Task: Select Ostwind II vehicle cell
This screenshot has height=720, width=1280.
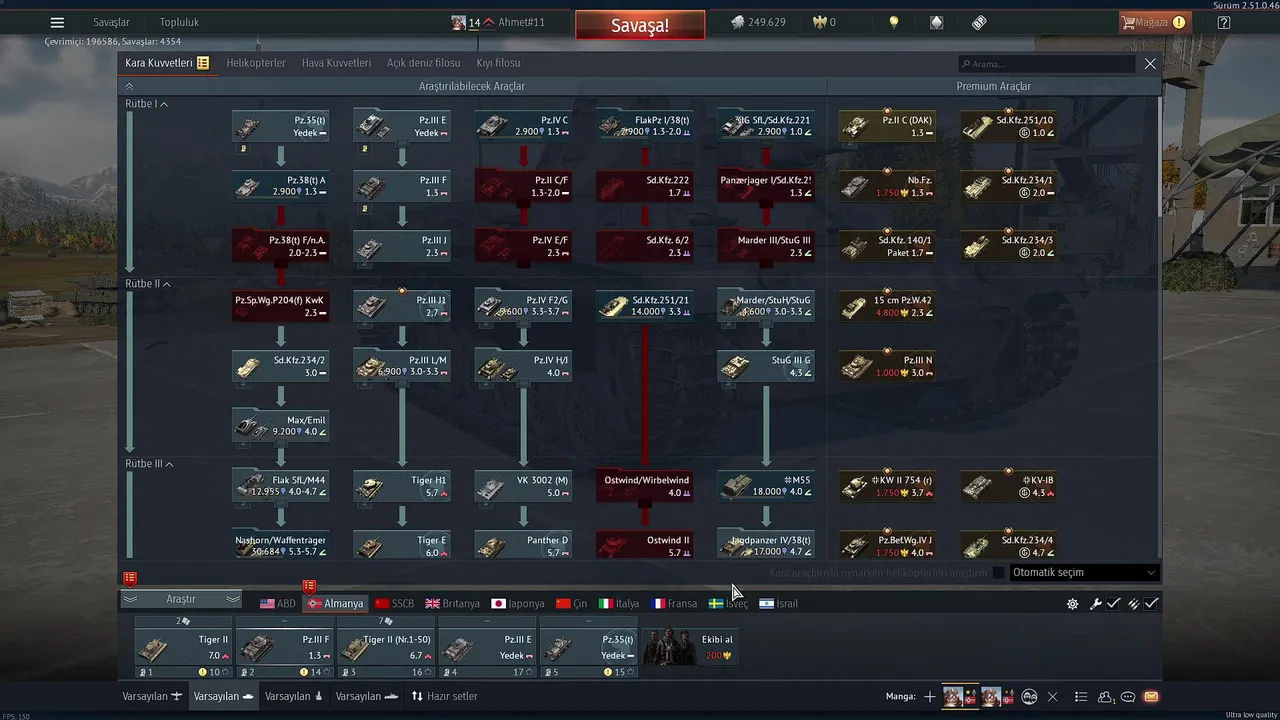Action: (645, 547)
